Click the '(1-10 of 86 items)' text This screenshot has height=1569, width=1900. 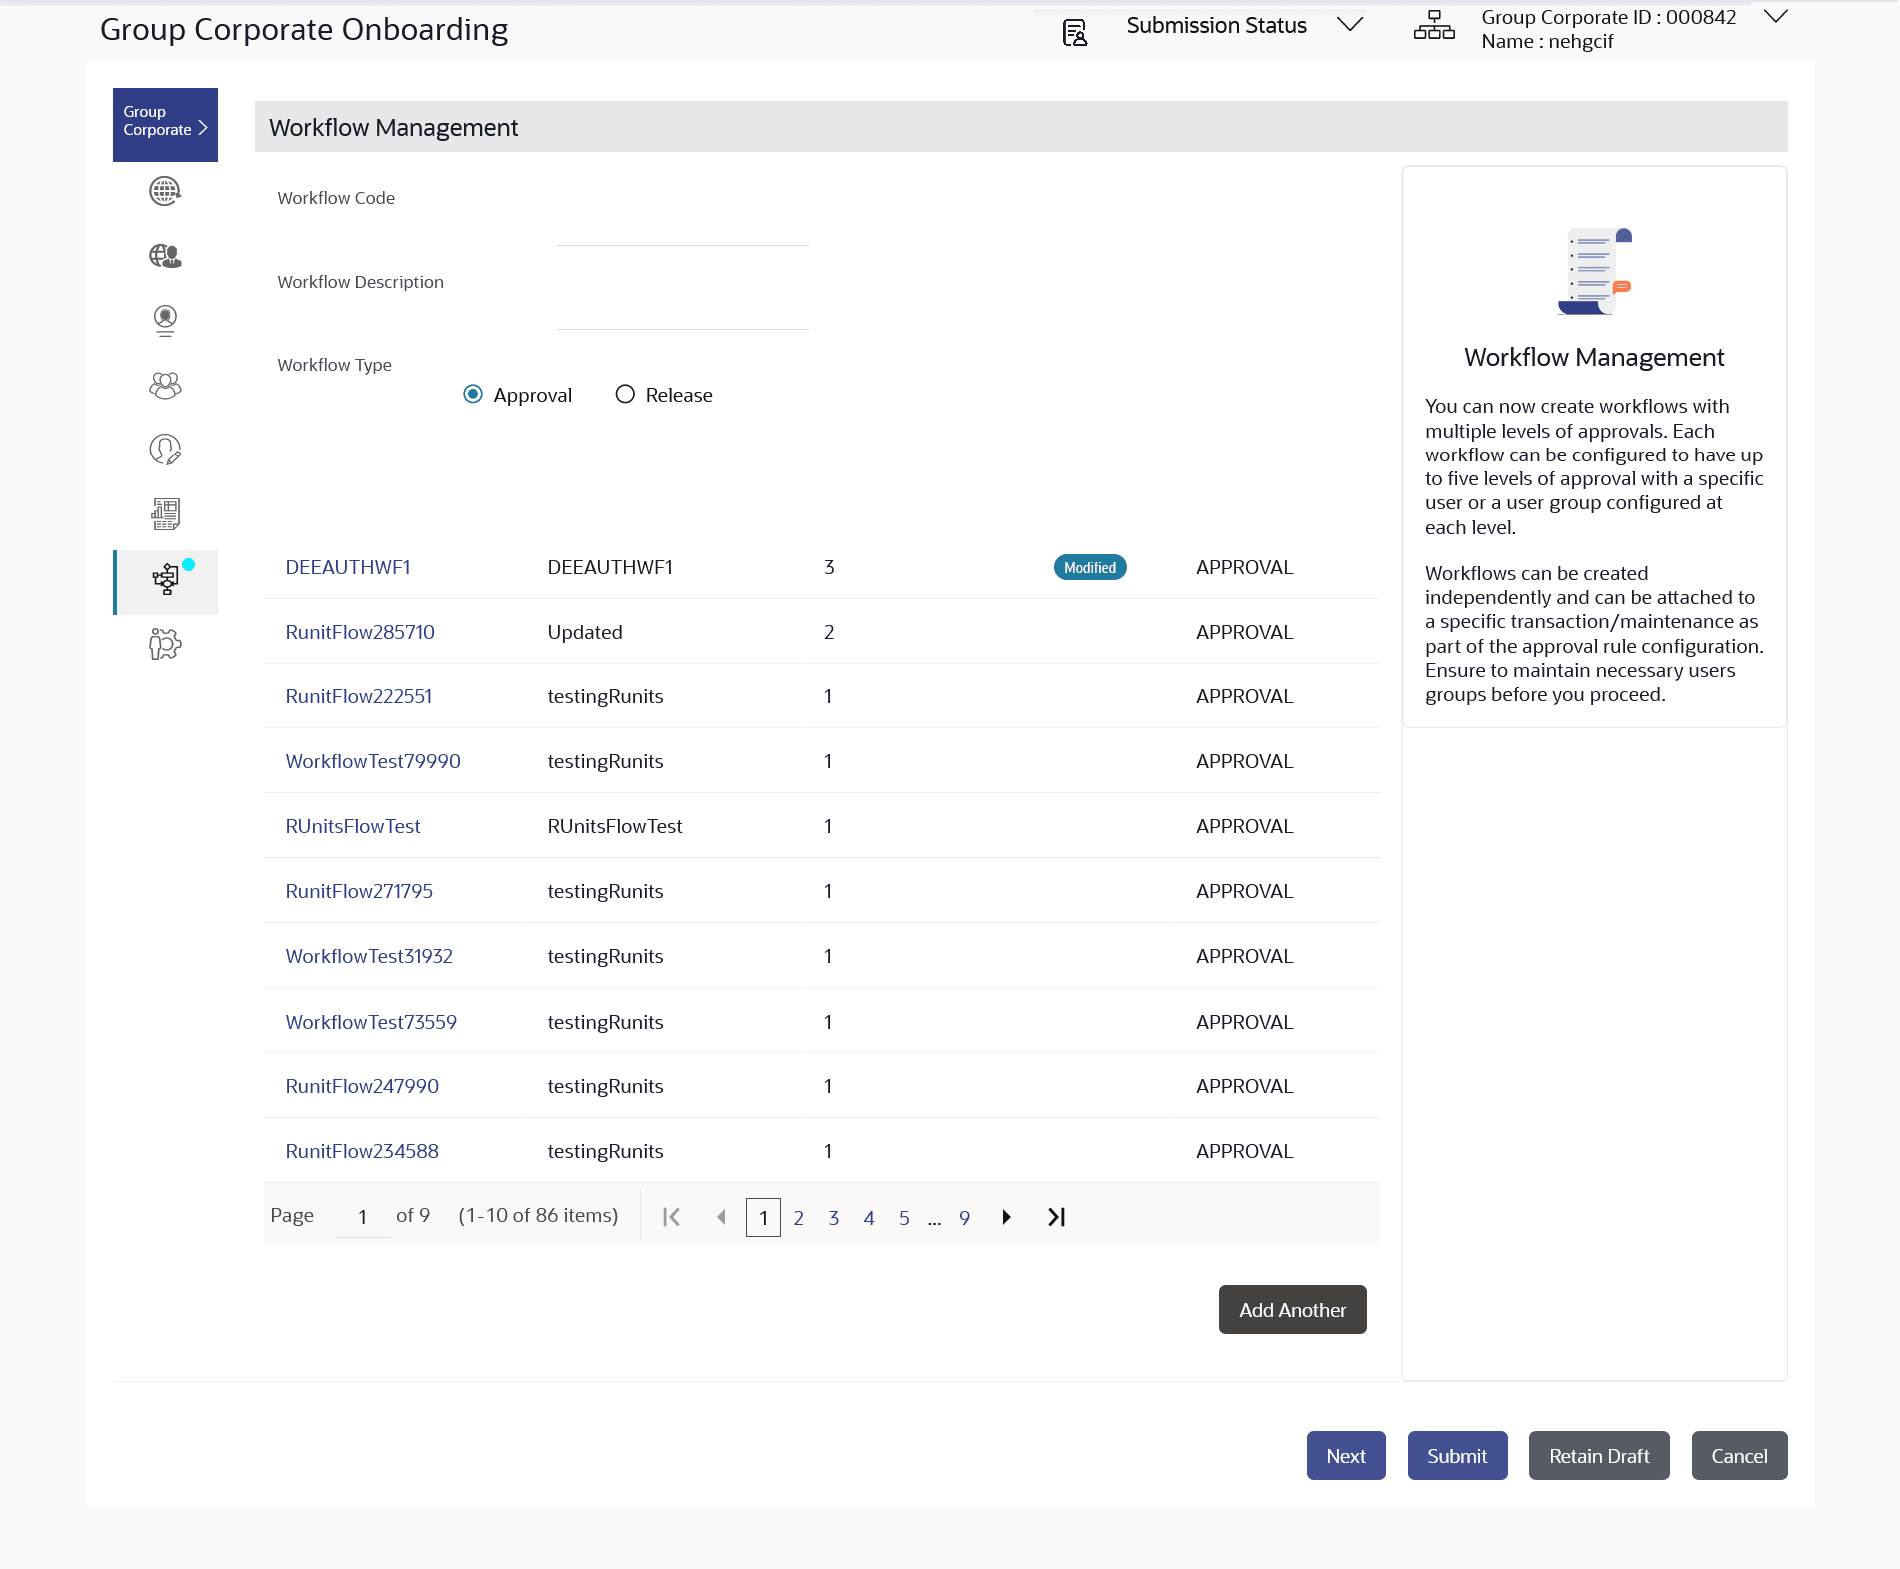pyautogui.click(x=538, y=1215)
